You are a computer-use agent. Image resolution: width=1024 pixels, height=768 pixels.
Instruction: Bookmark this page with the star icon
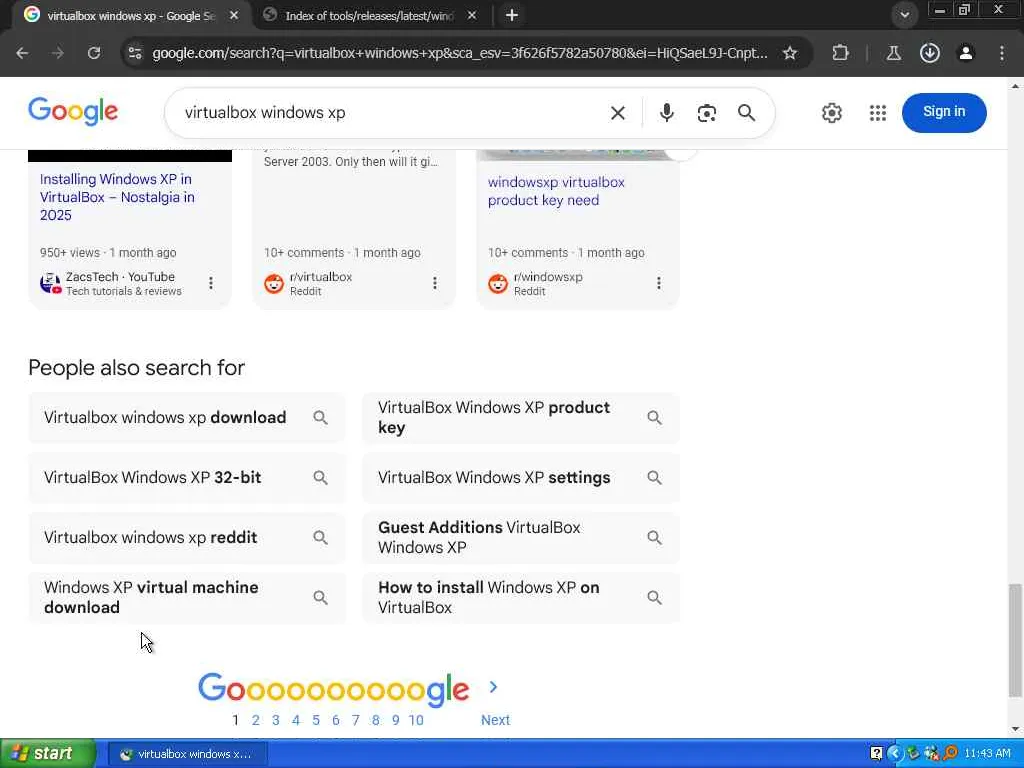tap(790, 53)
